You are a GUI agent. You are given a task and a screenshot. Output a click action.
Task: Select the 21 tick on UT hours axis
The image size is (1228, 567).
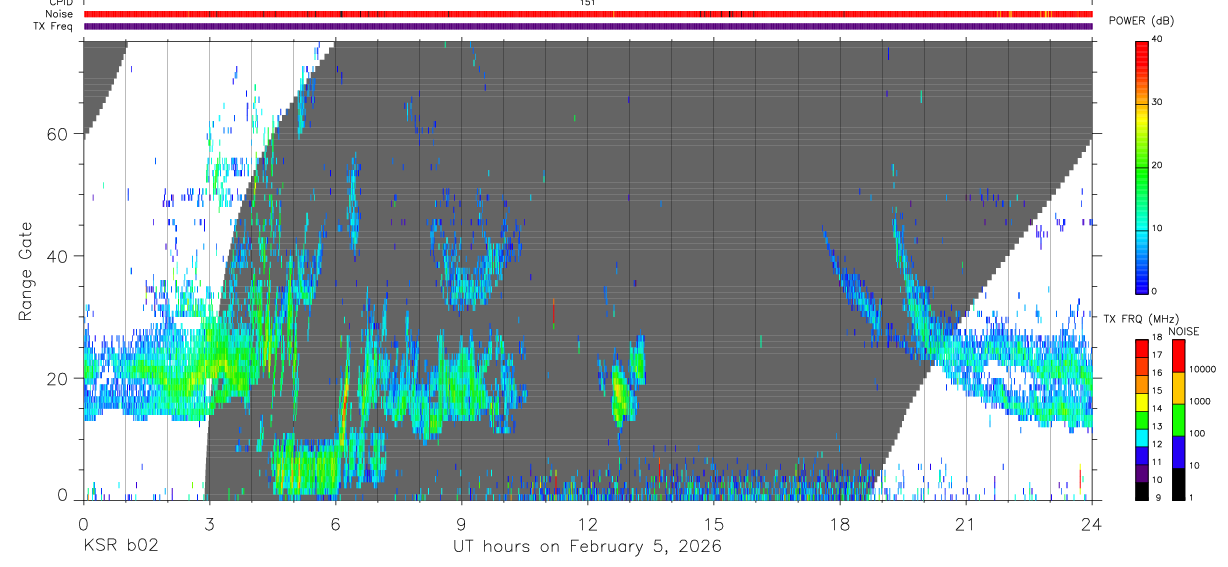click(965, 523)
